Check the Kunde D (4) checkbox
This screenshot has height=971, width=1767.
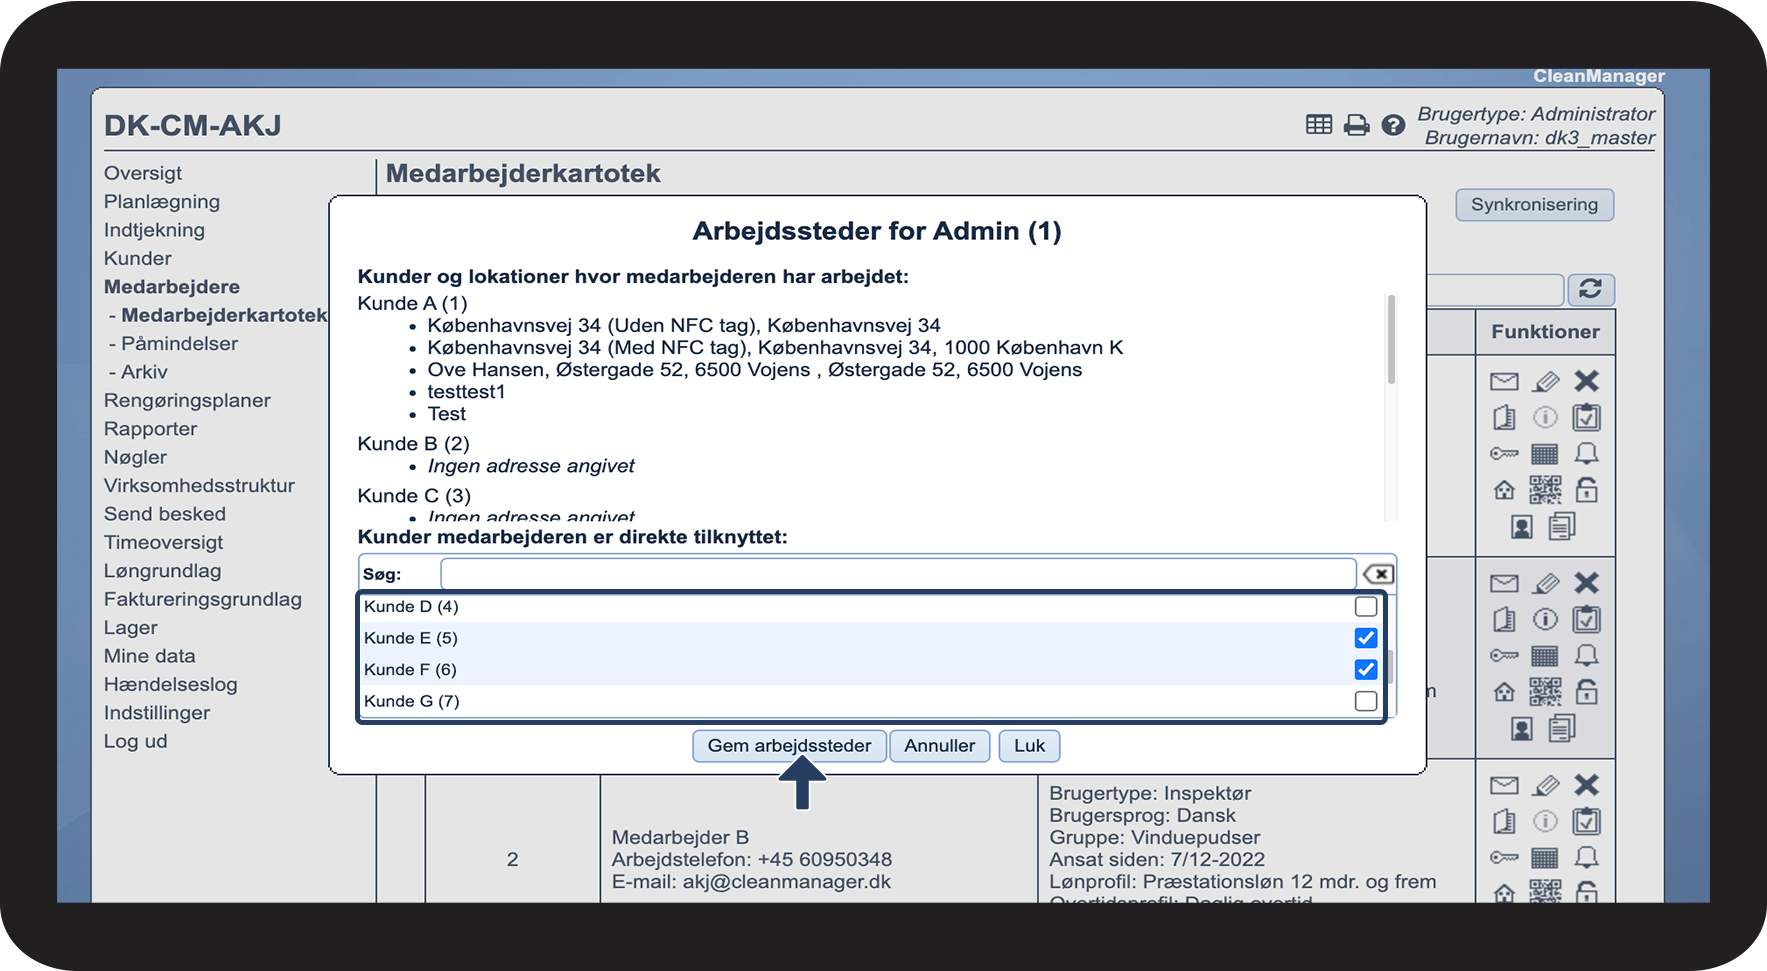(1366, 607)
